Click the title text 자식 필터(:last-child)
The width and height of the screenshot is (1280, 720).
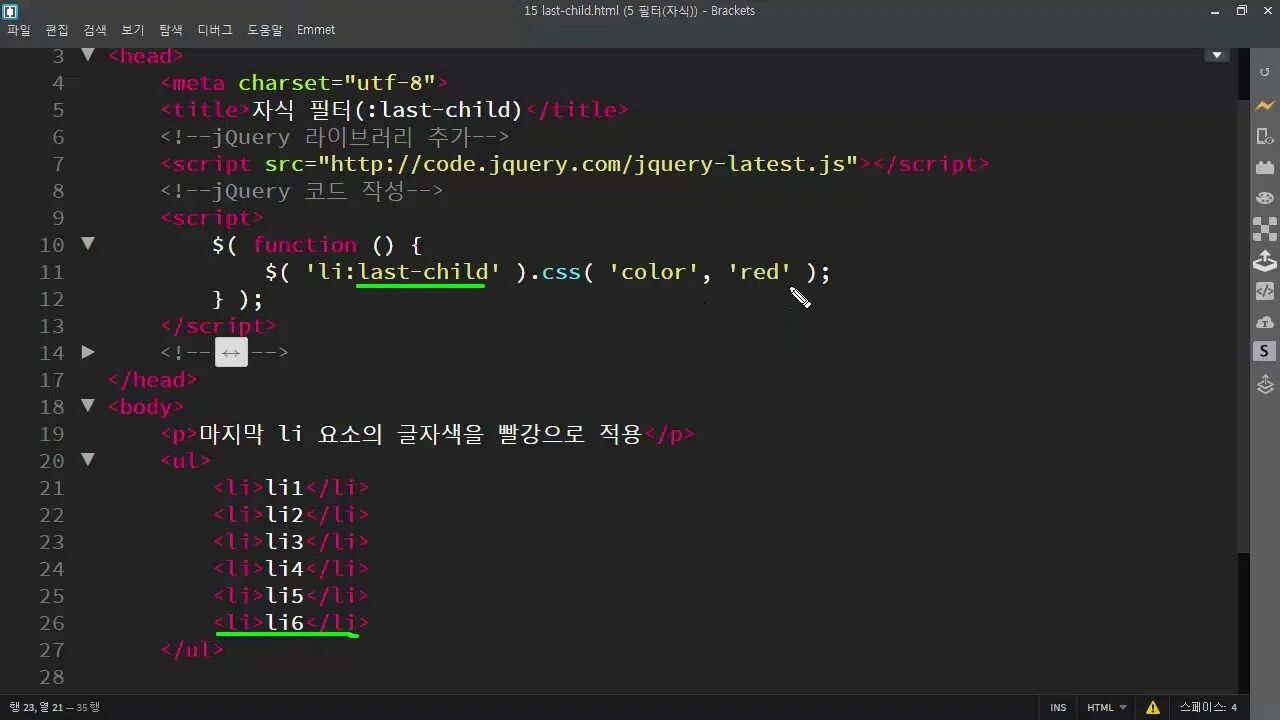click(x=387, y=110)
